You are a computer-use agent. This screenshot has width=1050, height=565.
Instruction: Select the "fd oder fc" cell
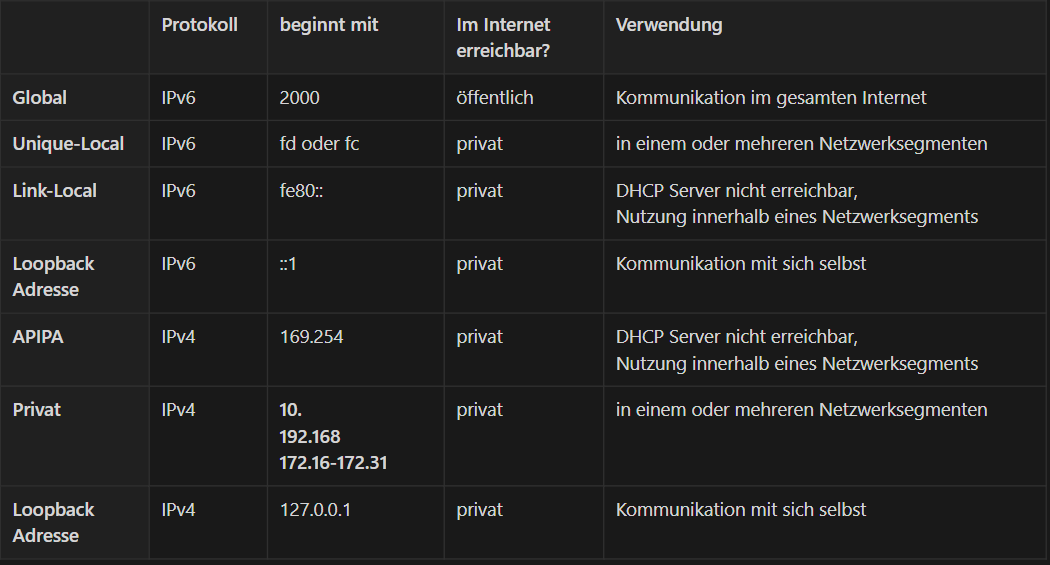[319, 144]
